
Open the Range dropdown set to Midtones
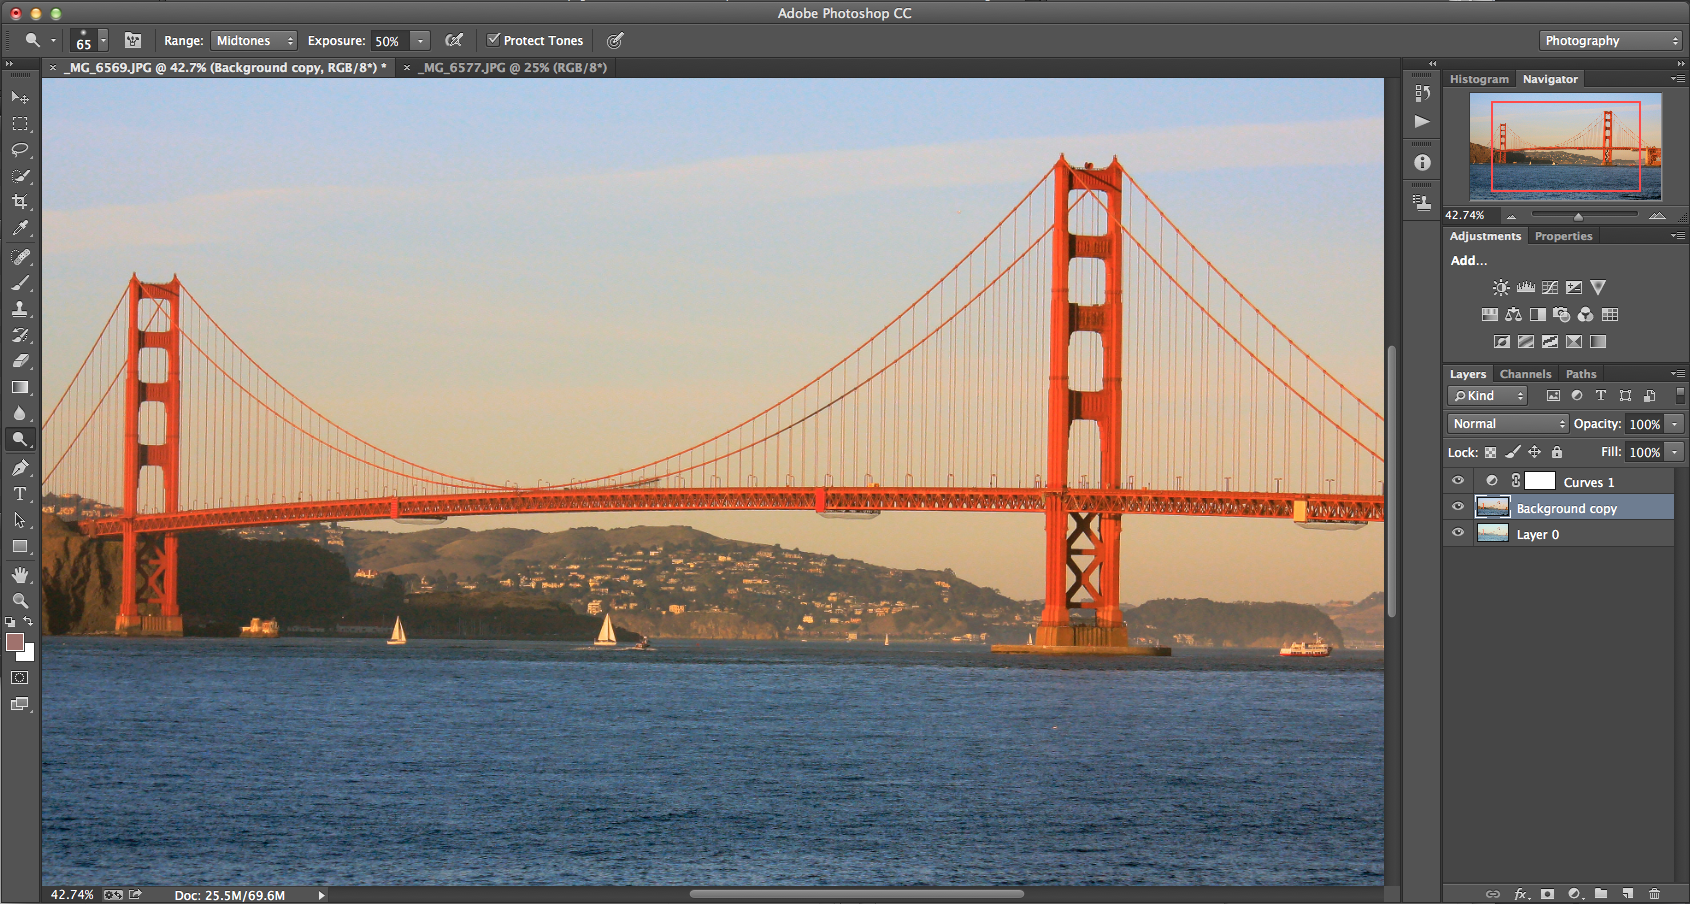point(254,41)
